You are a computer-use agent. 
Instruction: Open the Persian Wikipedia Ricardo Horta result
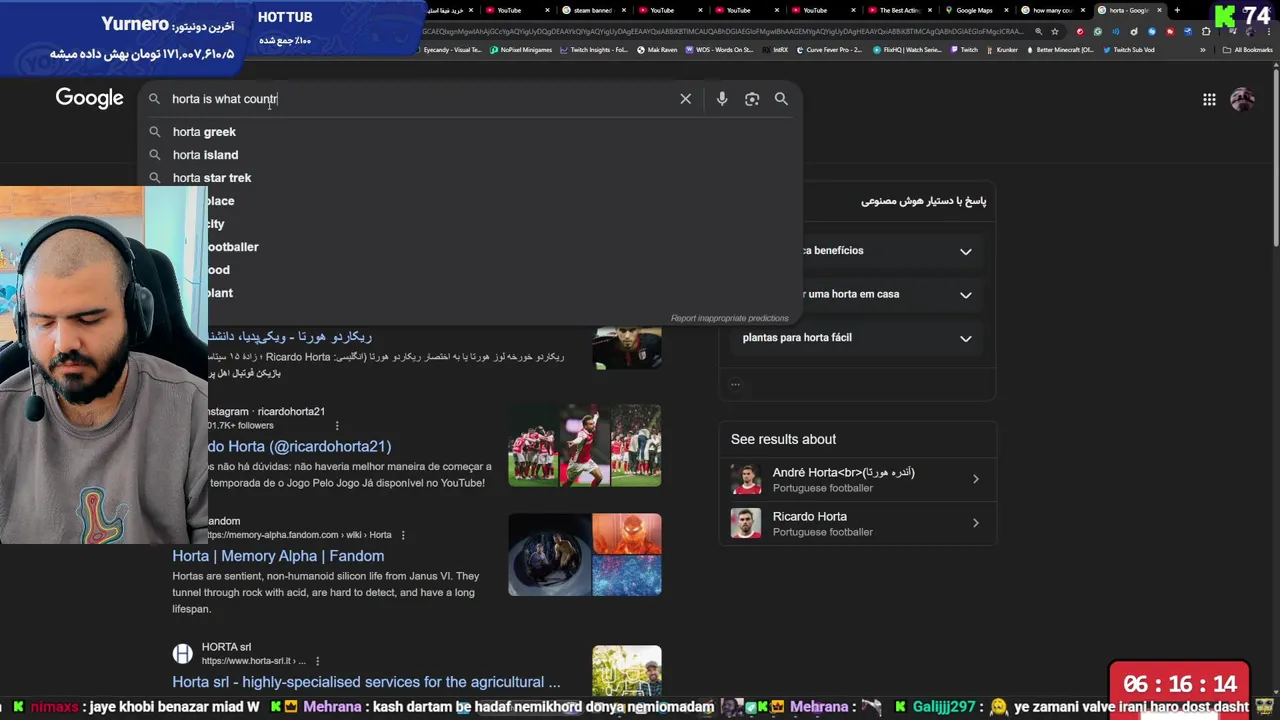pyautogui.click(x=290, y=337)
